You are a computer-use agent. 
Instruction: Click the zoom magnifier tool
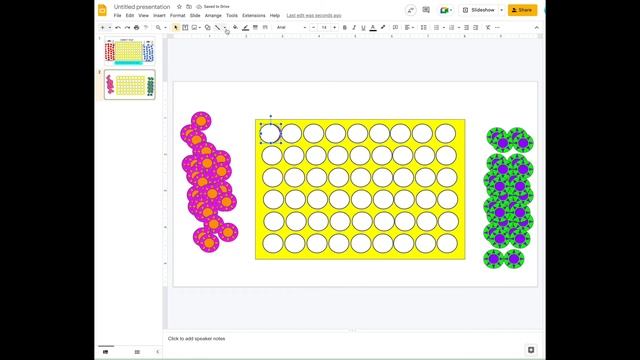click(x=158, y=27)
